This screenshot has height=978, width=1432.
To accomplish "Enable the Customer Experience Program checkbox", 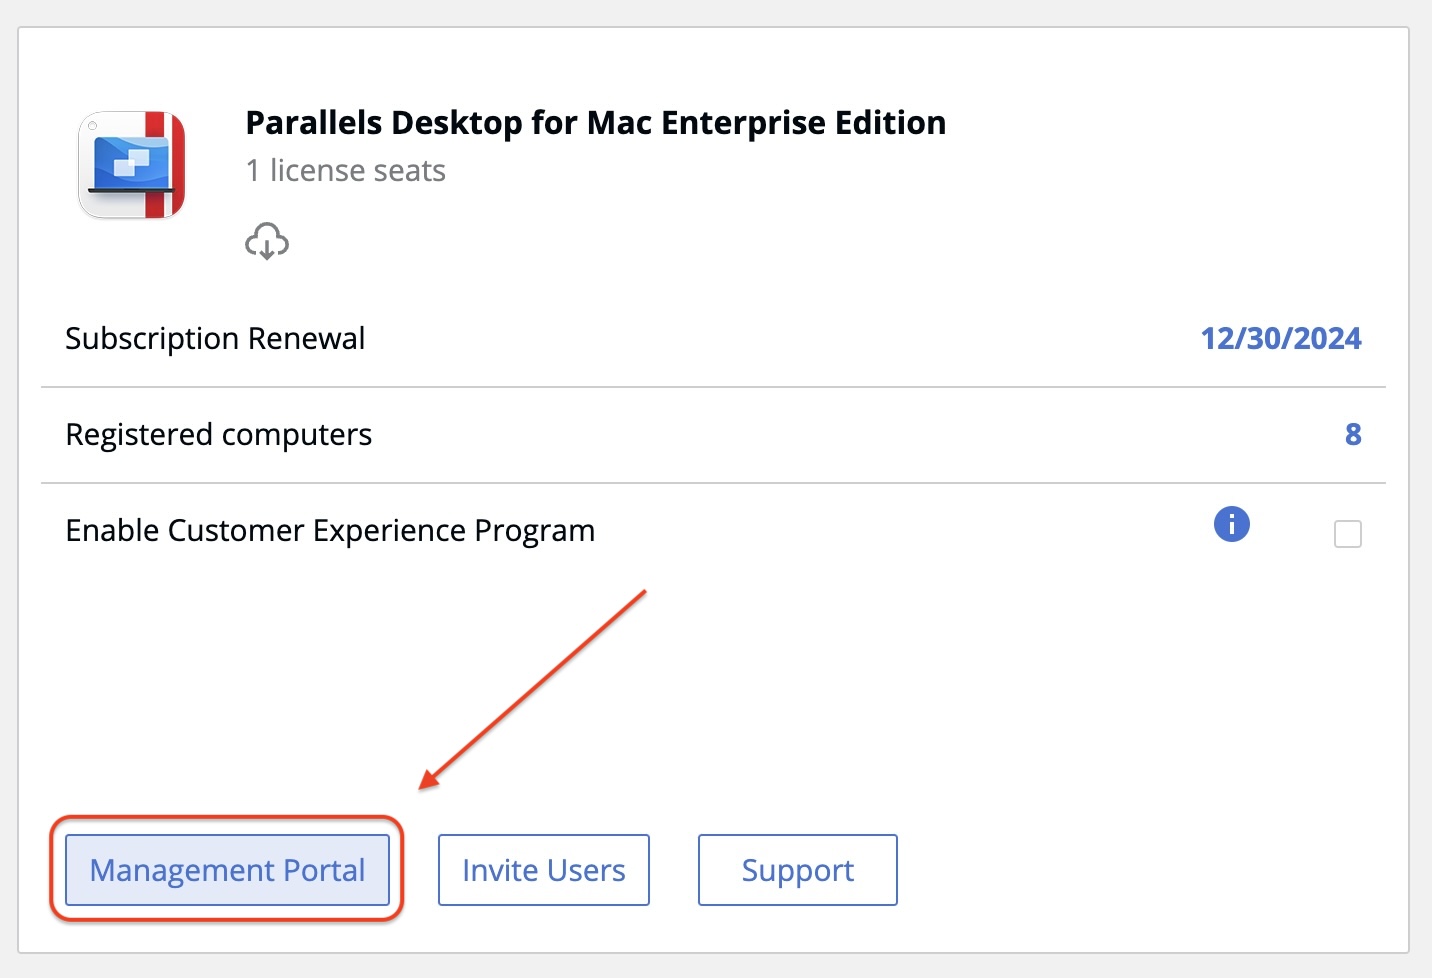I will point(1347,534).
